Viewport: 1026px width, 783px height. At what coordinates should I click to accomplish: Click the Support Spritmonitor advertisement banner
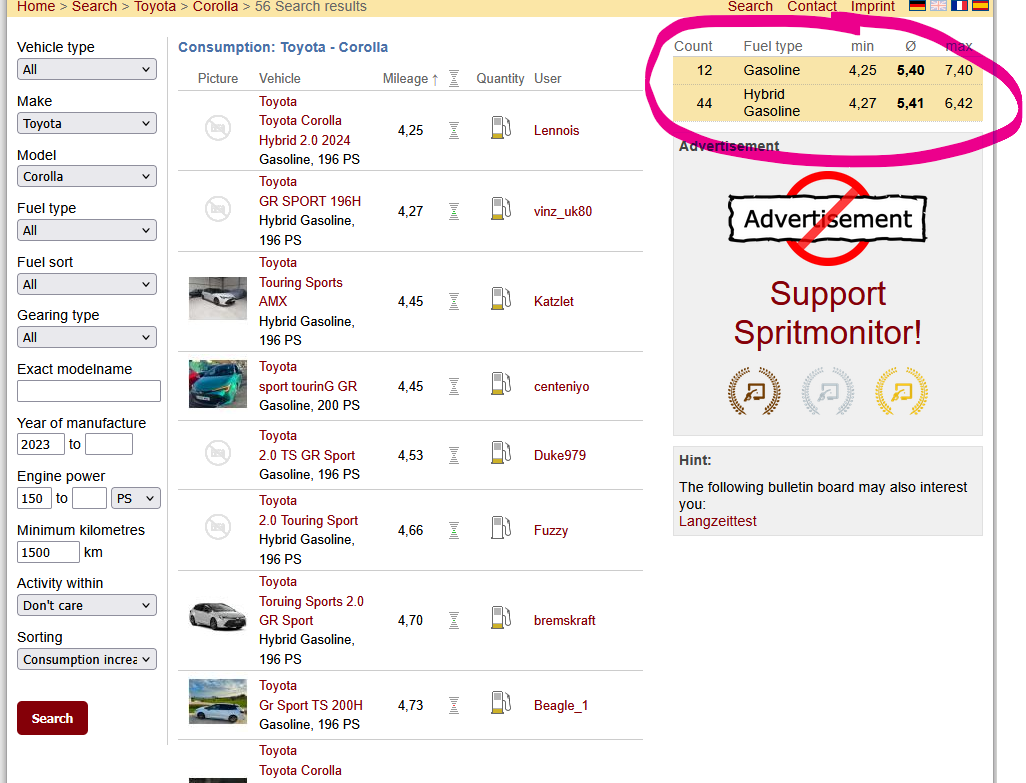click(828, 294)
